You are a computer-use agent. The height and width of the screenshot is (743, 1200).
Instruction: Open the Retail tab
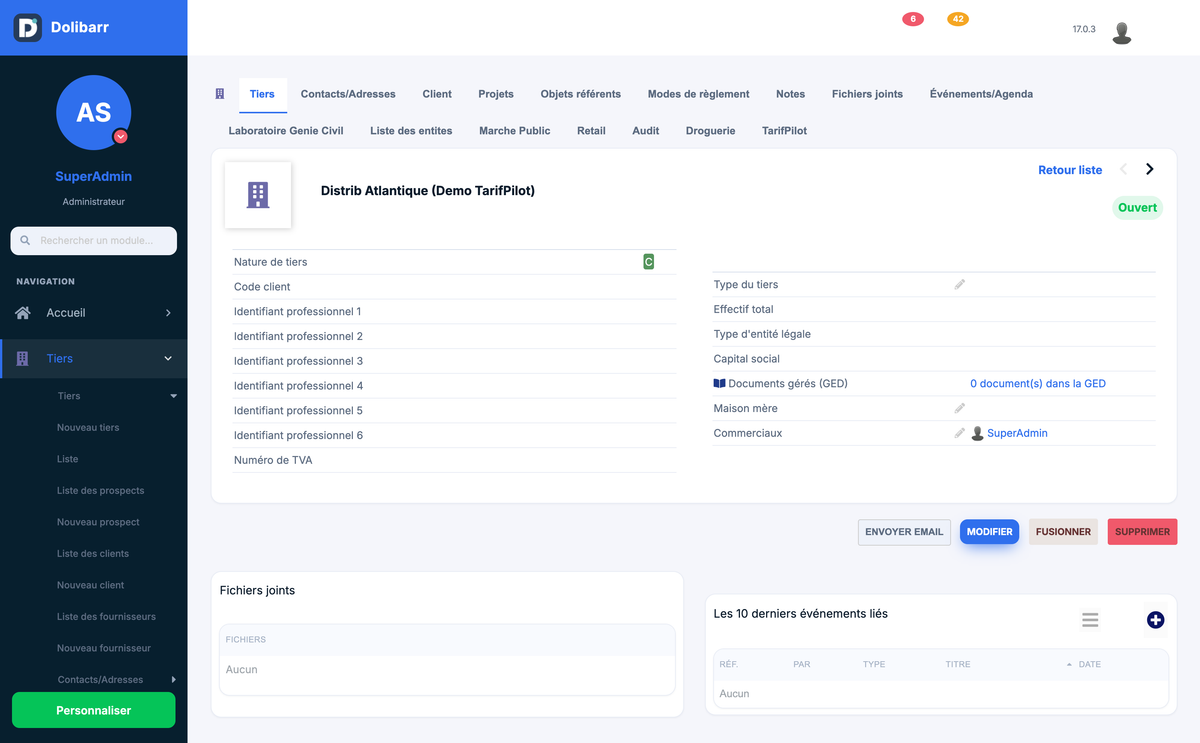pos(591,131)
